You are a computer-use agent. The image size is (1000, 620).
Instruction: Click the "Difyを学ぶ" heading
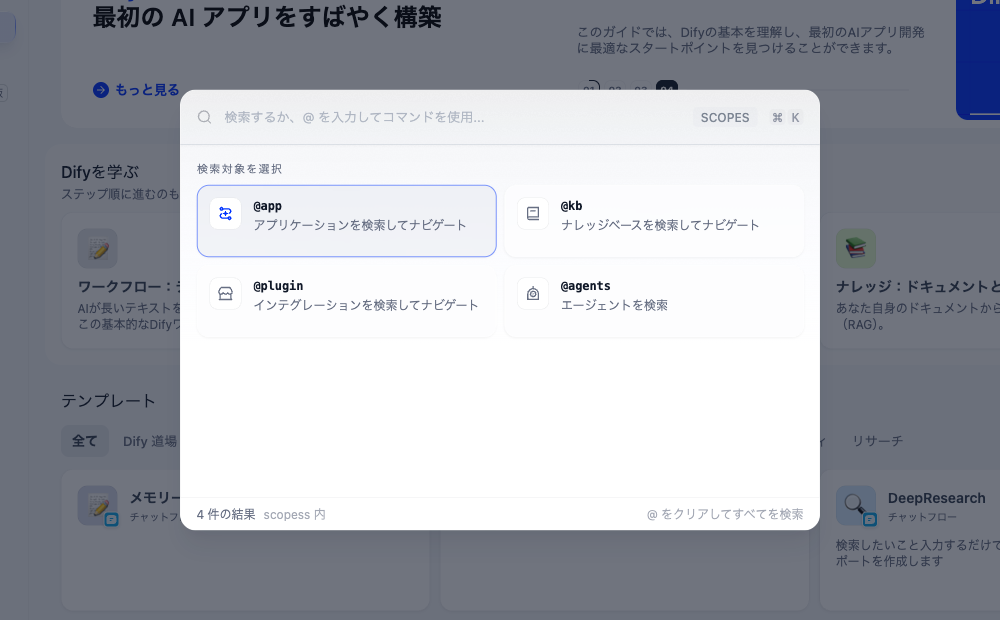click(100, 172)
